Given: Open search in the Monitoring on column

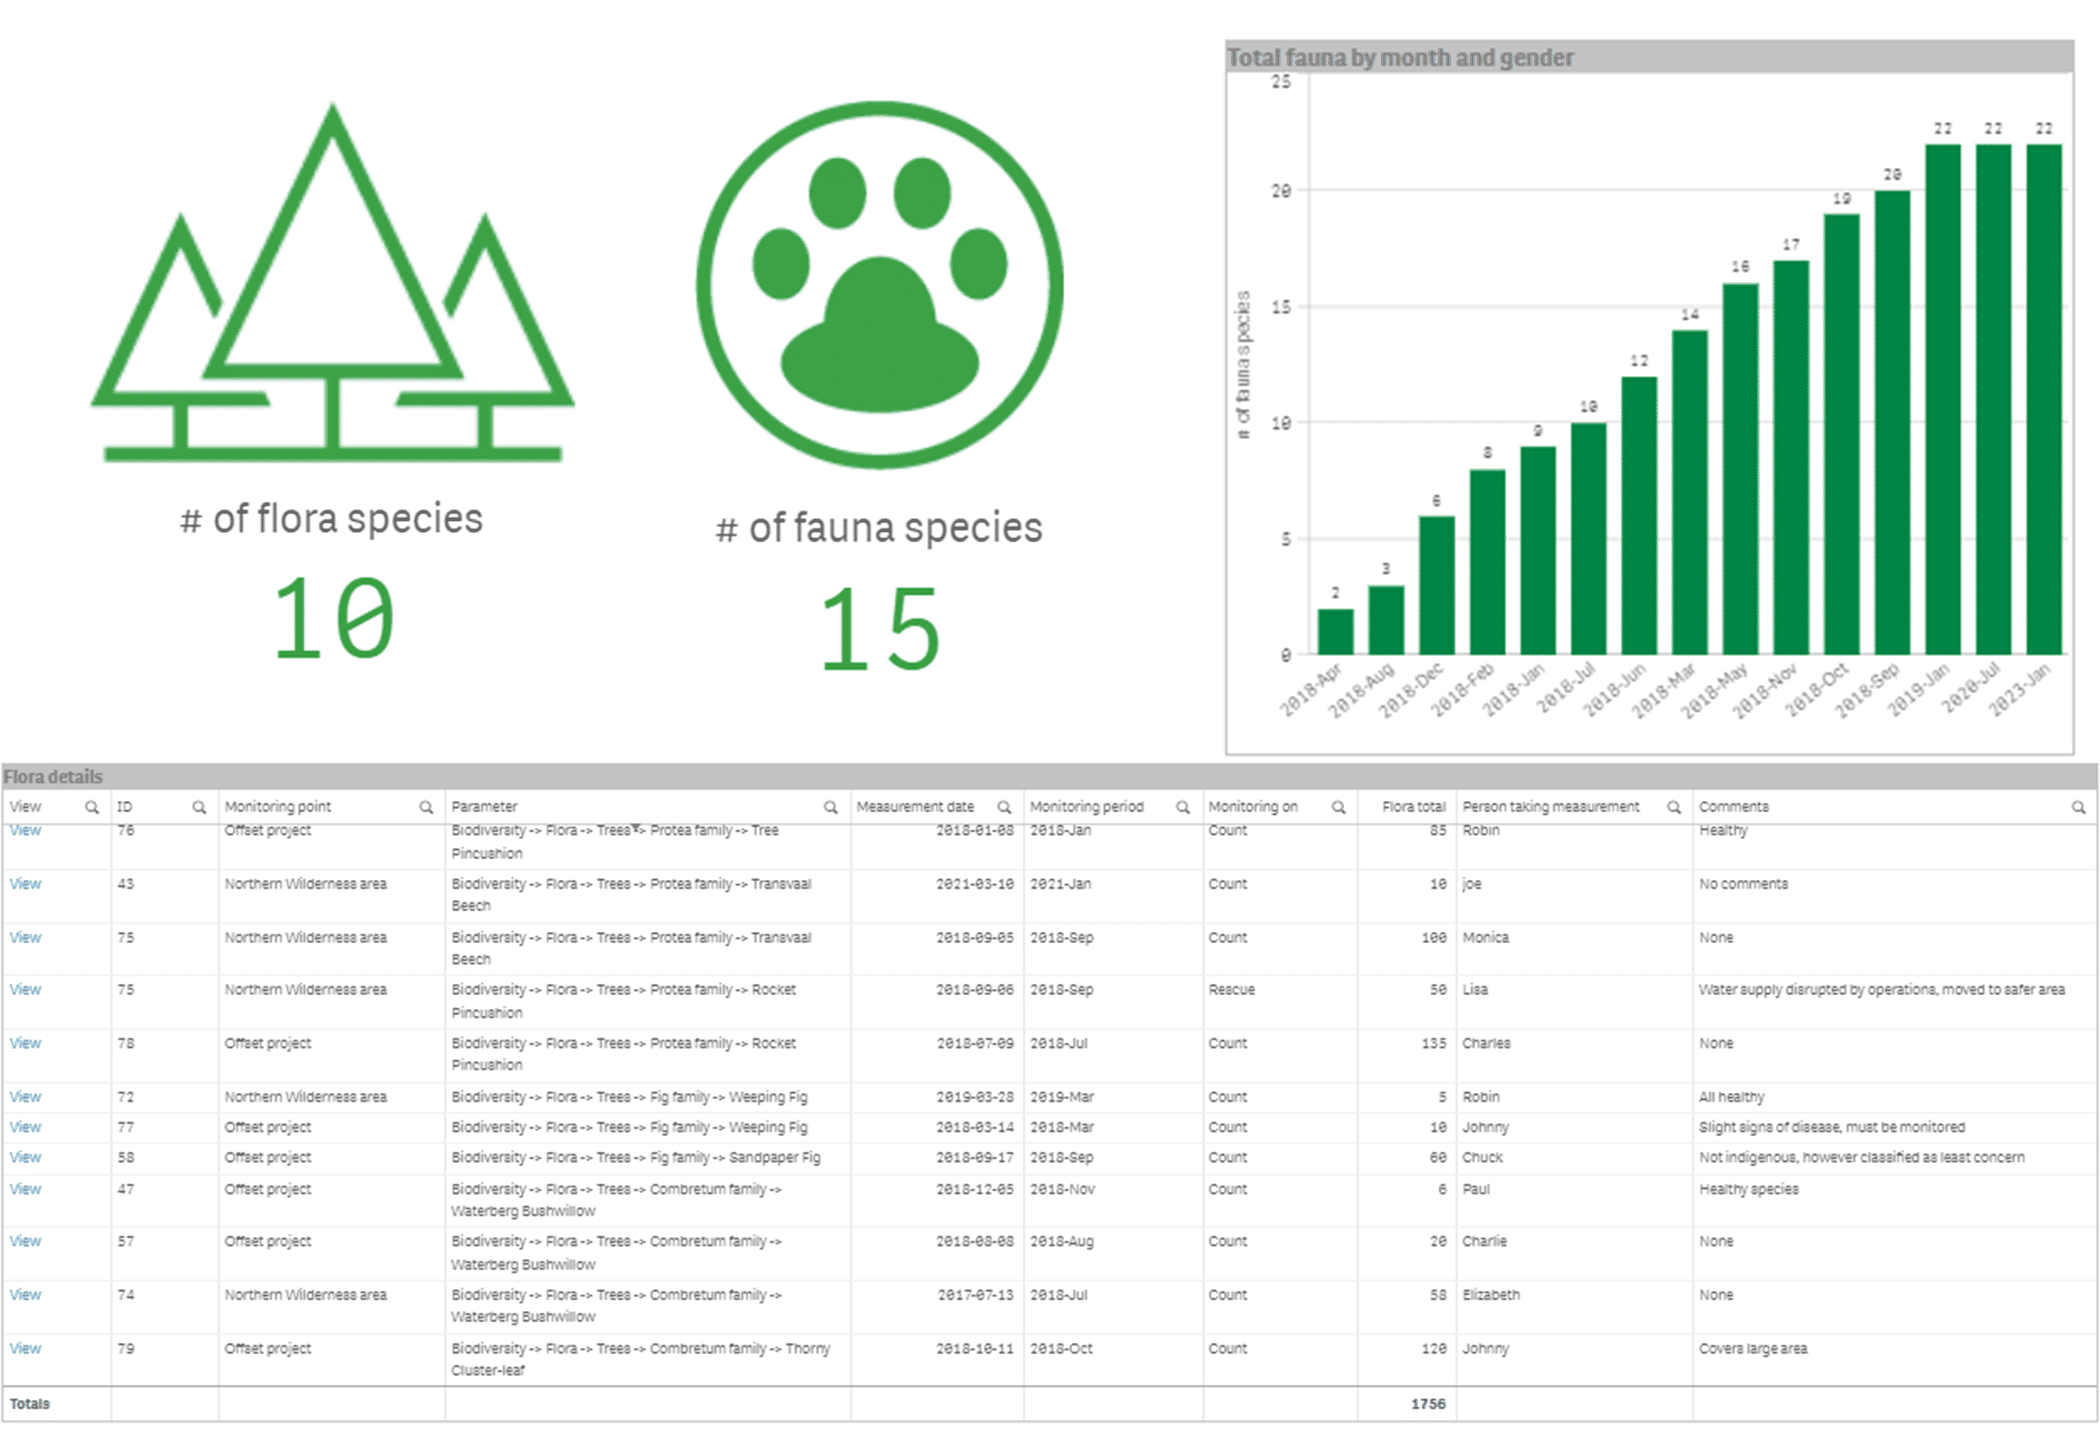Looking at the screenshot, I should tap(1338, 806).
